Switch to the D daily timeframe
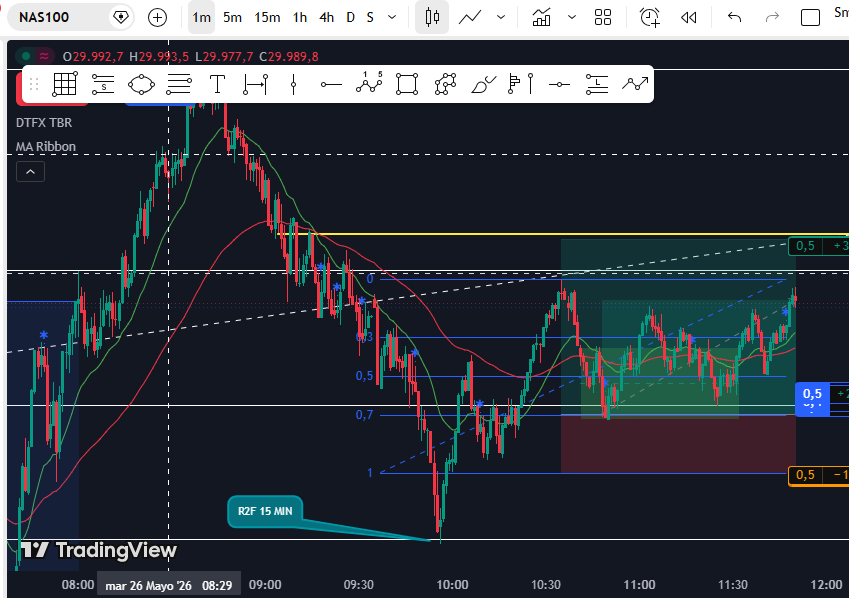The height and width of the screenshot is (598, 849). (x=350, y=17)
